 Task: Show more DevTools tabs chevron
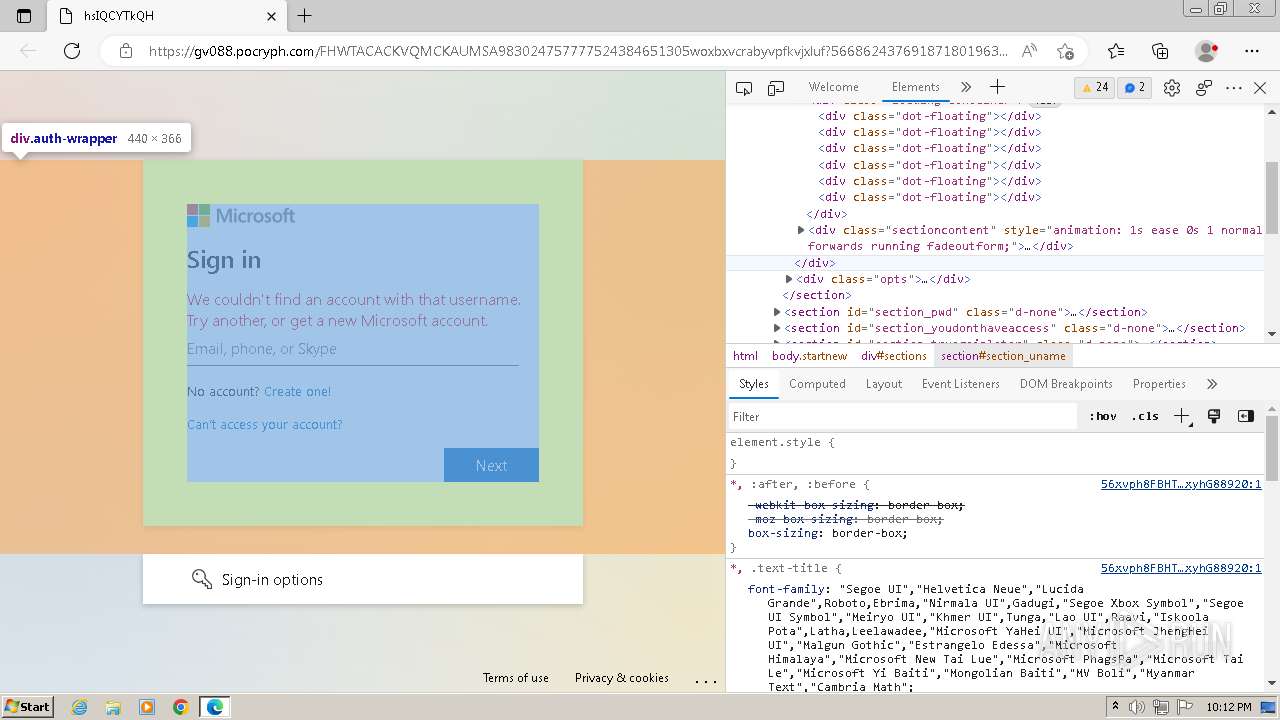click(x=966, y=87)
